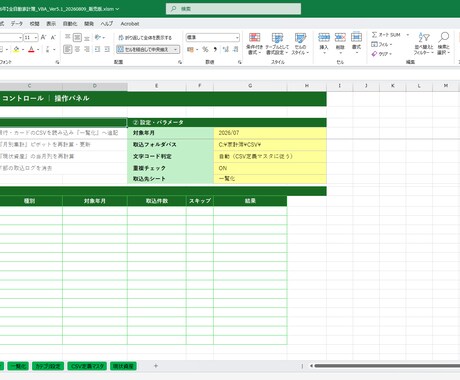Expand the merge and center dropdown arrow
This screenshot has width=460, height=380.
175,49
